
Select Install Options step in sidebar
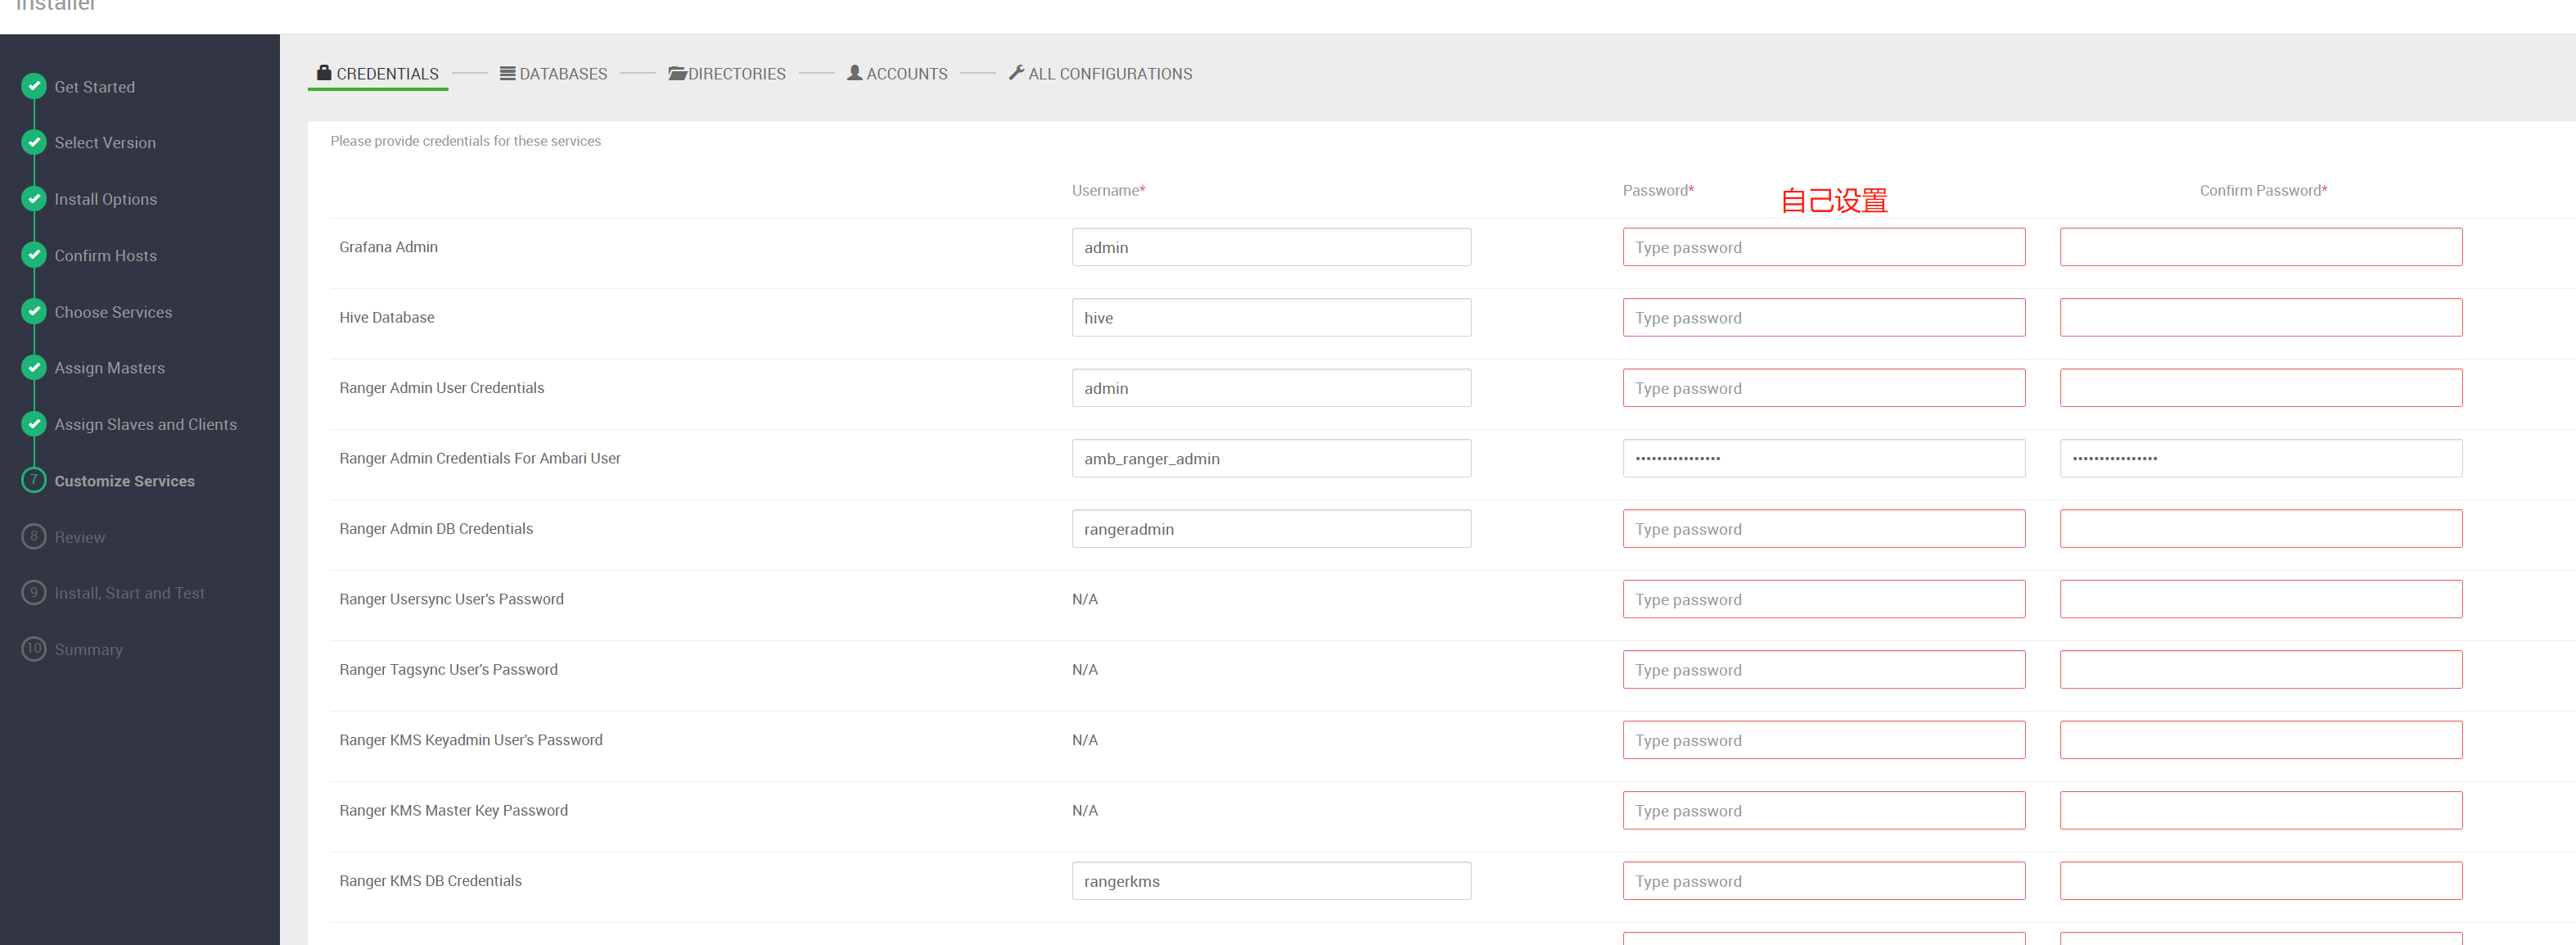tap(105, 199)
